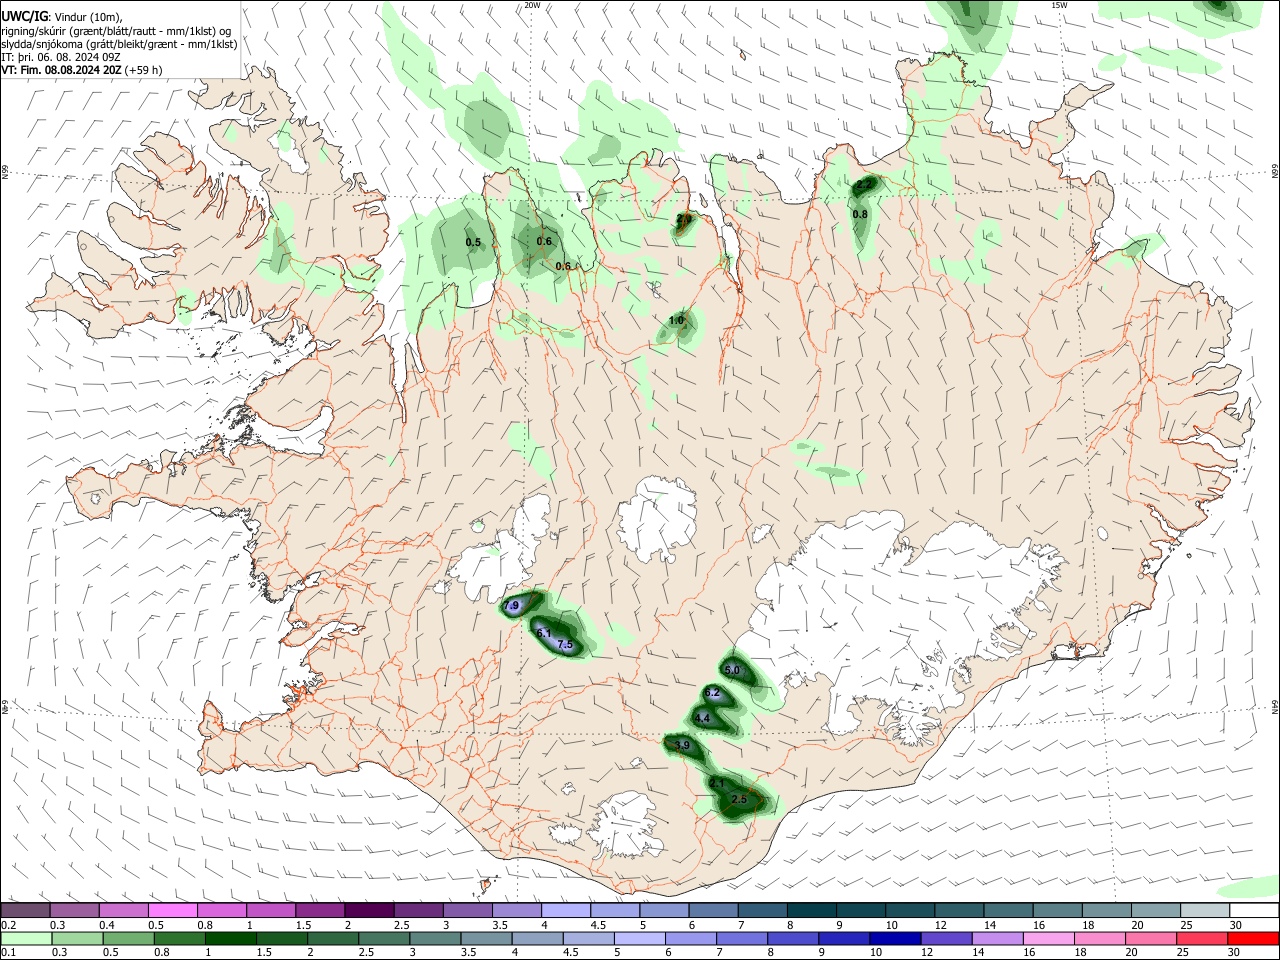Screen dimensions: 1280x960
Task: Click the 4.4 precipitation value label
Action: pyautogui.click(x=702, y=718)
